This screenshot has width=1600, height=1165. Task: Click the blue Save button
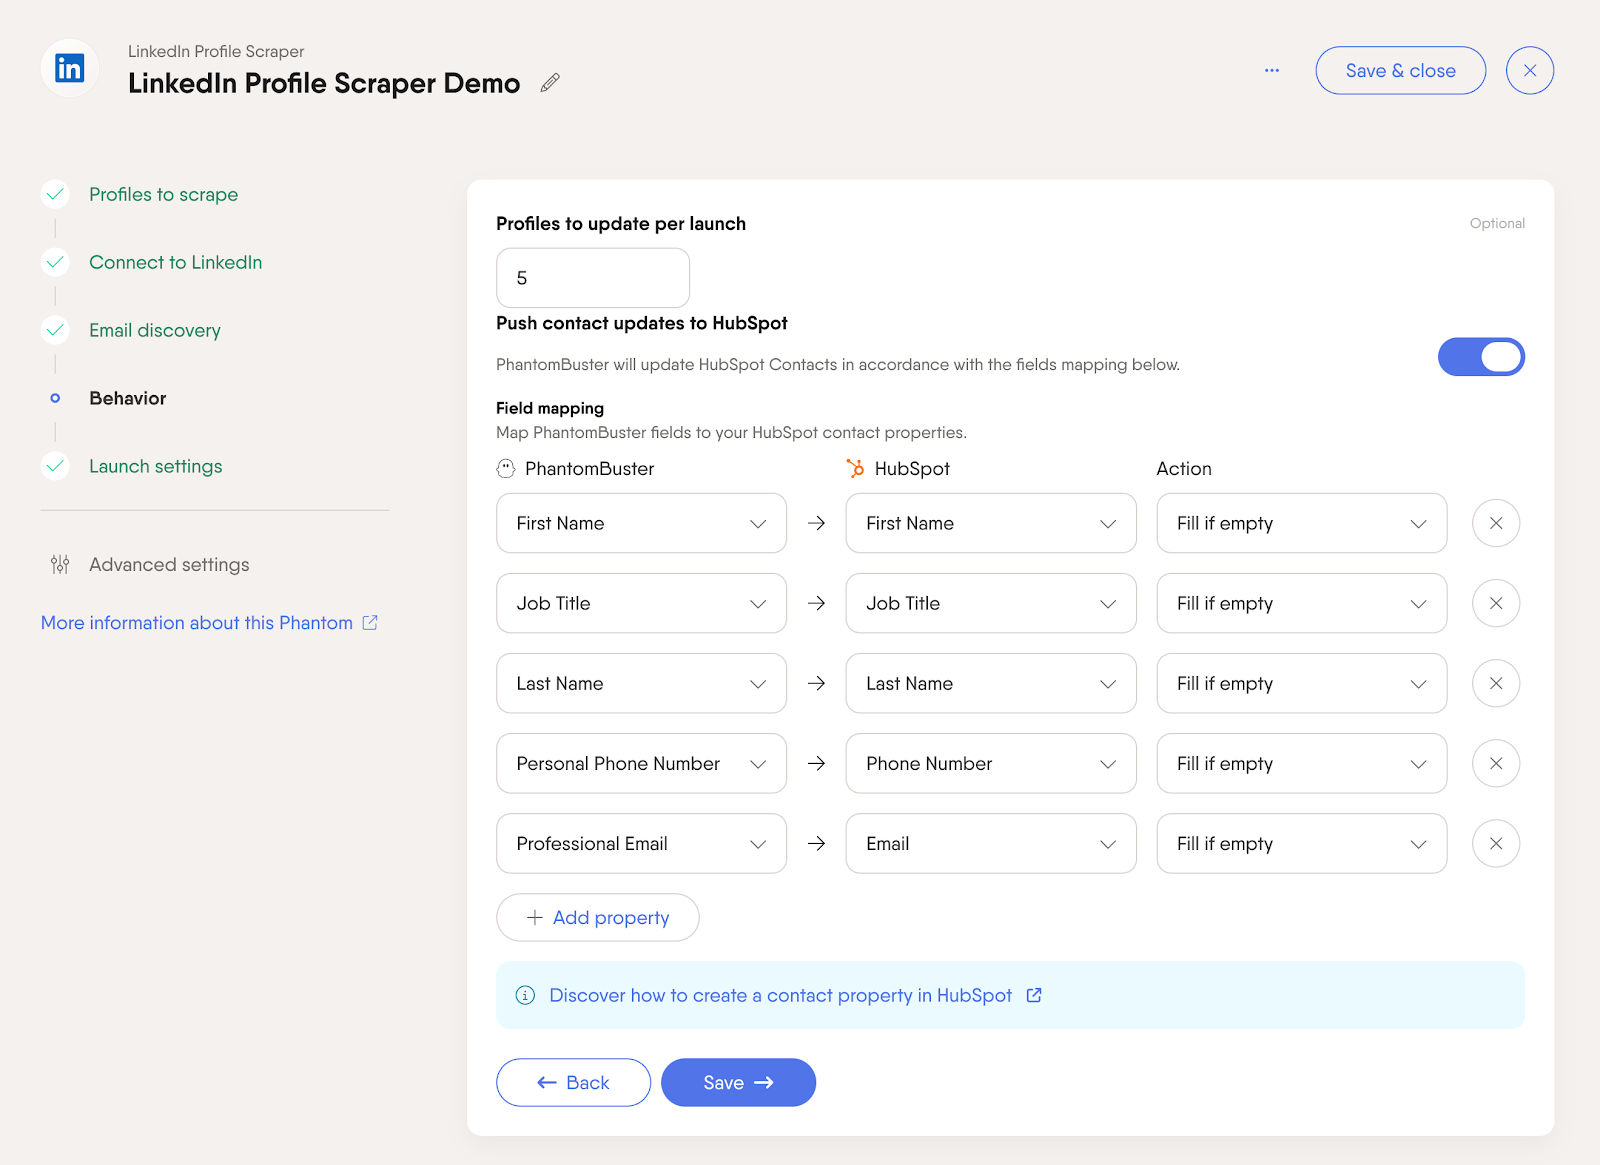738,1082
